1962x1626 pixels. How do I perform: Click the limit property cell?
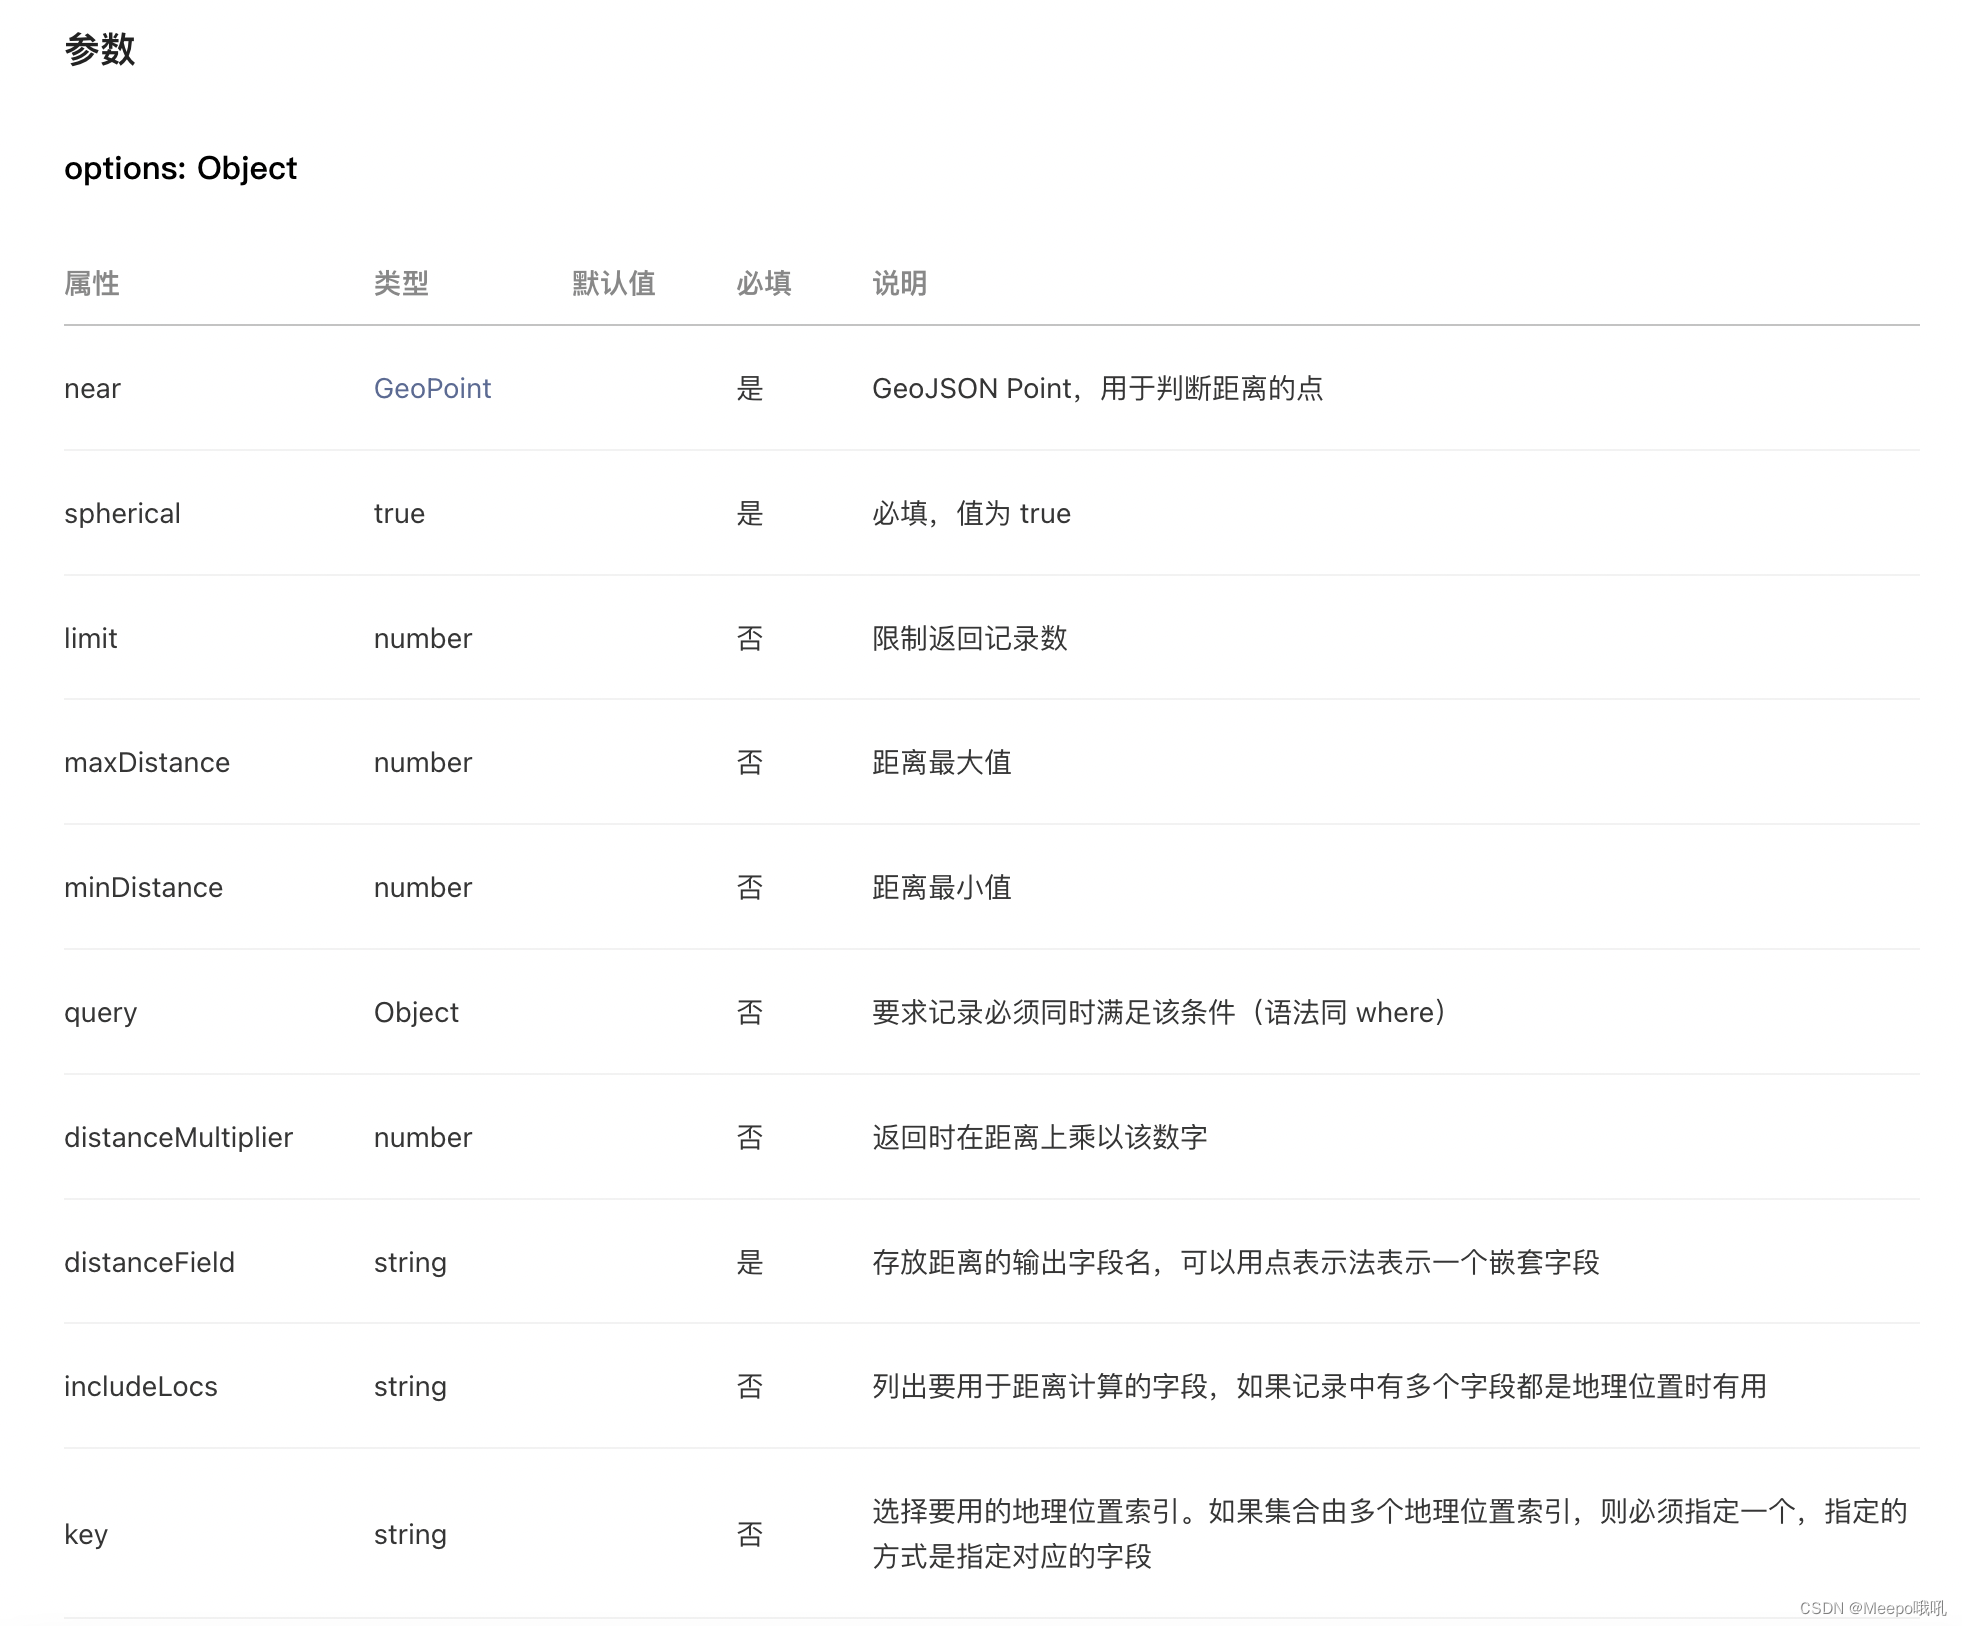[90, 638]
